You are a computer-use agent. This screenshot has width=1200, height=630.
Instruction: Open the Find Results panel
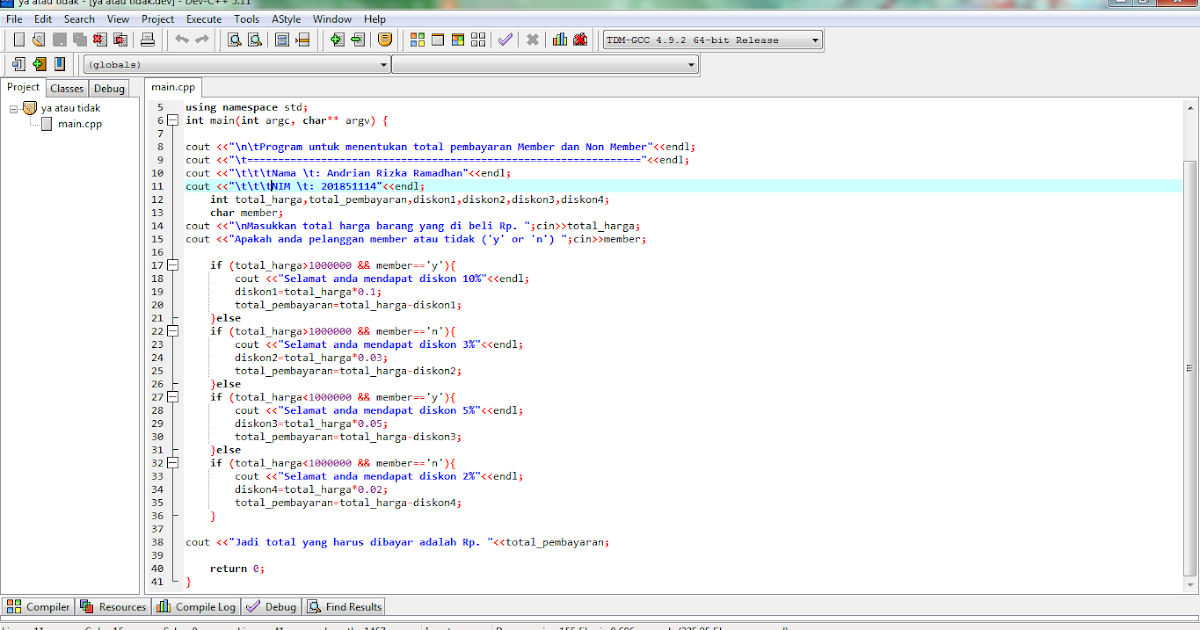coord(344,606)
